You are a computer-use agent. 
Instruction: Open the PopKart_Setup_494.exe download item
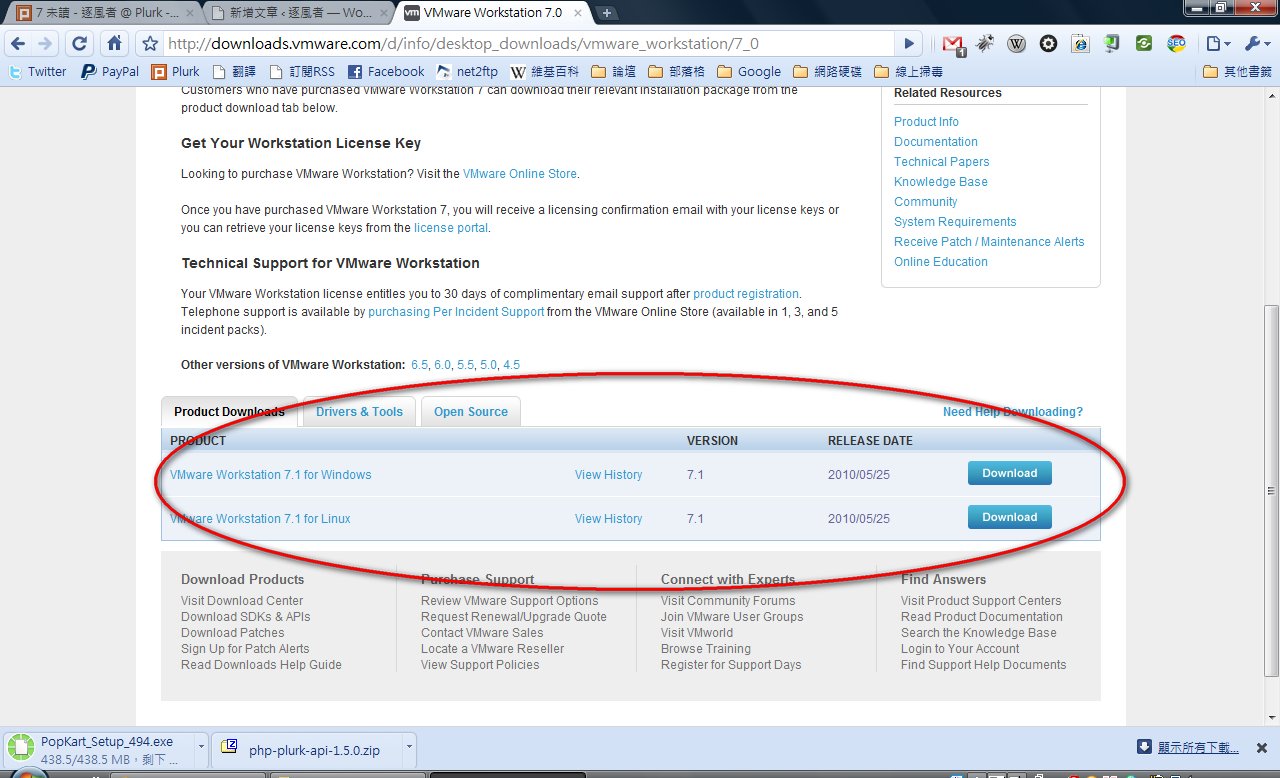tap(98, 748)
